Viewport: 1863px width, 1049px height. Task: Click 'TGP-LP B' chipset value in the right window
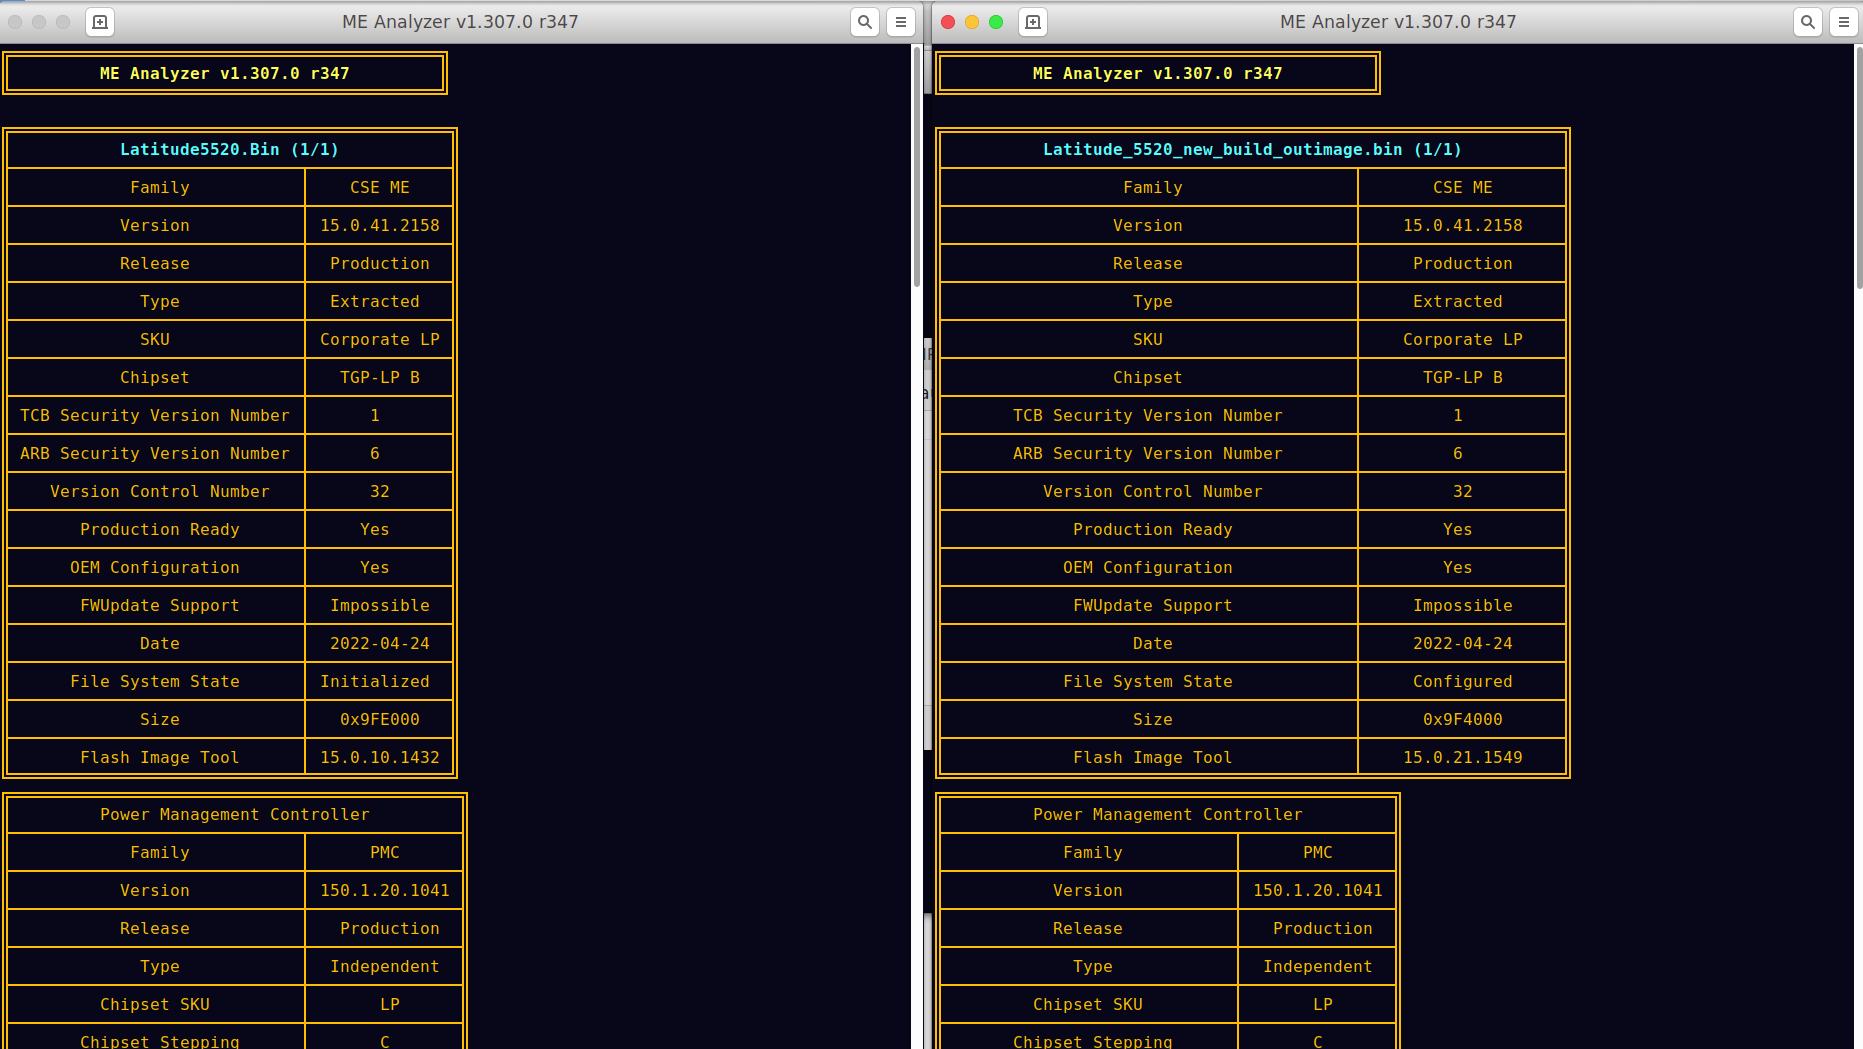pyautogui.click(x=1462, y=377)
